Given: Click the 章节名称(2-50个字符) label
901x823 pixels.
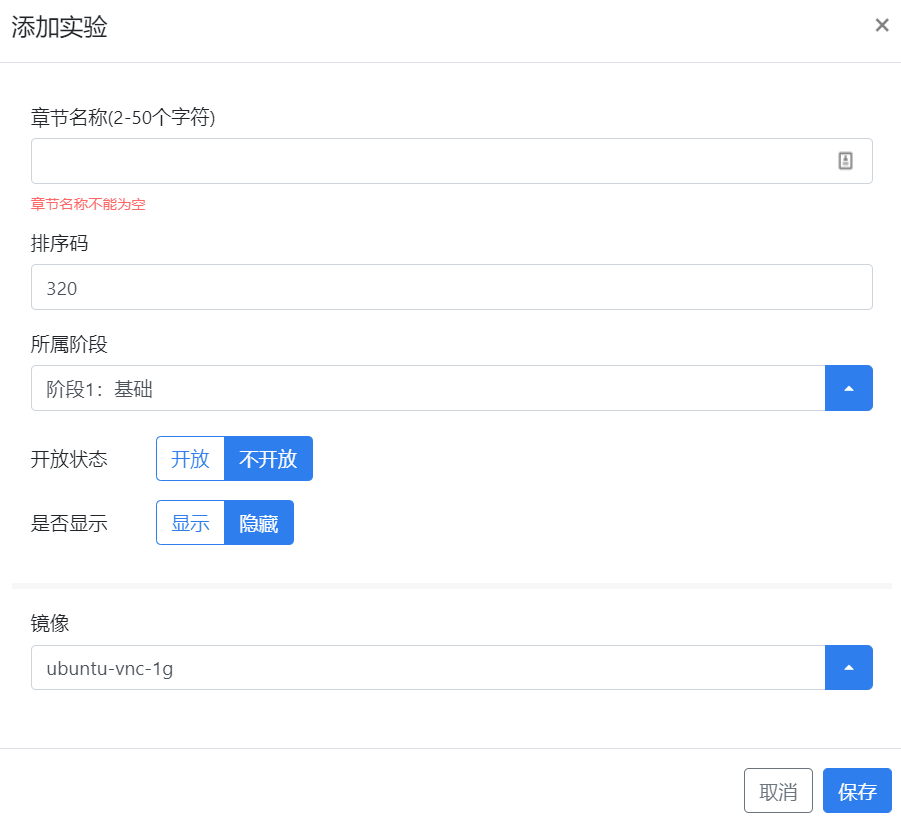Looking at the screenshot, I should coord(123,118).
